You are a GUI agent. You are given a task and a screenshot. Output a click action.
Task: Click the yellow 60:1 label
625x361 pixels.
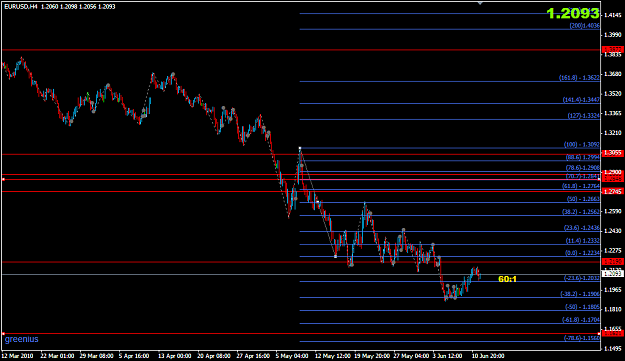507,279
